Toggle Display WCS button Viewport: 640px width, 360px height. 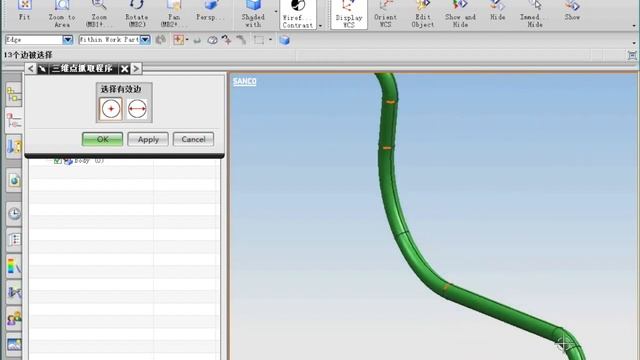tap(349, 14)
